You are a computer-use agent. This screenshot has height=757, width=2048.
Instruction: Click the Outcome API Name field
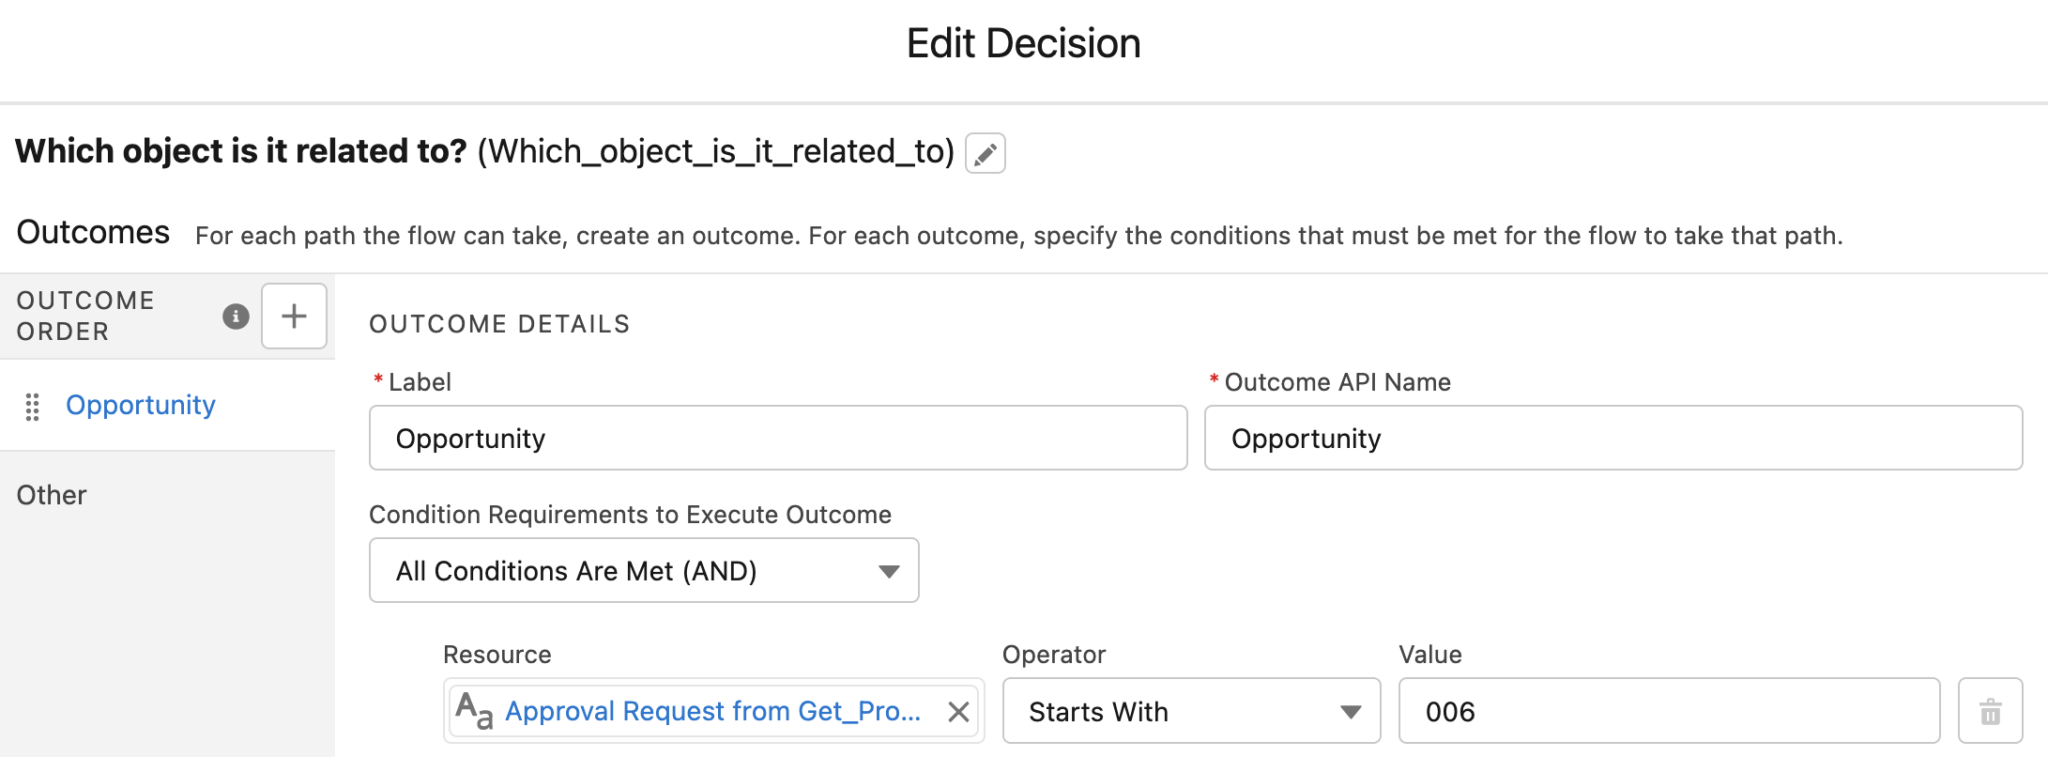(x=1613, y=437)
